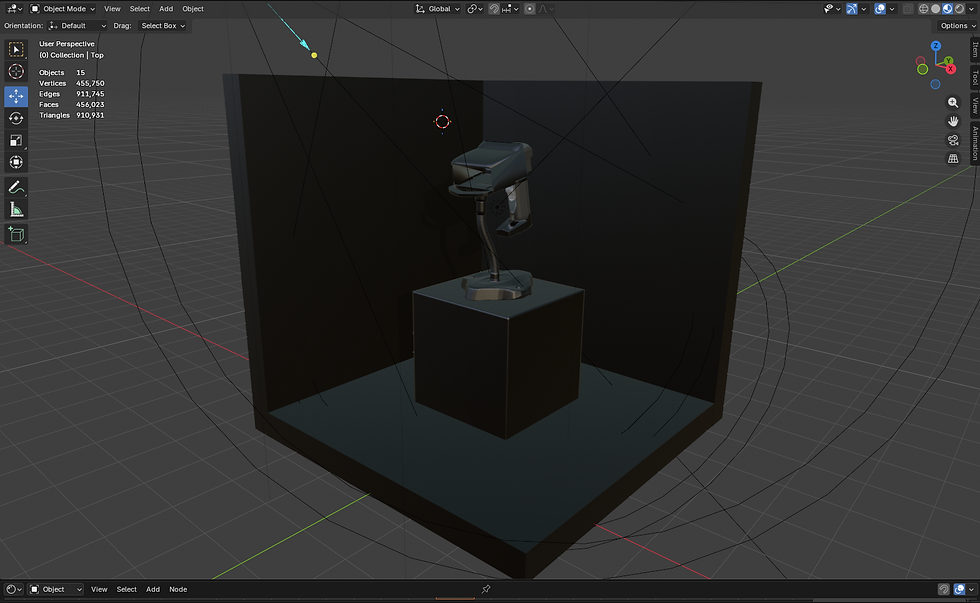This screenshot has height=603, width=980.
Task: Choose the Move tool
Action: click(16, 96)
